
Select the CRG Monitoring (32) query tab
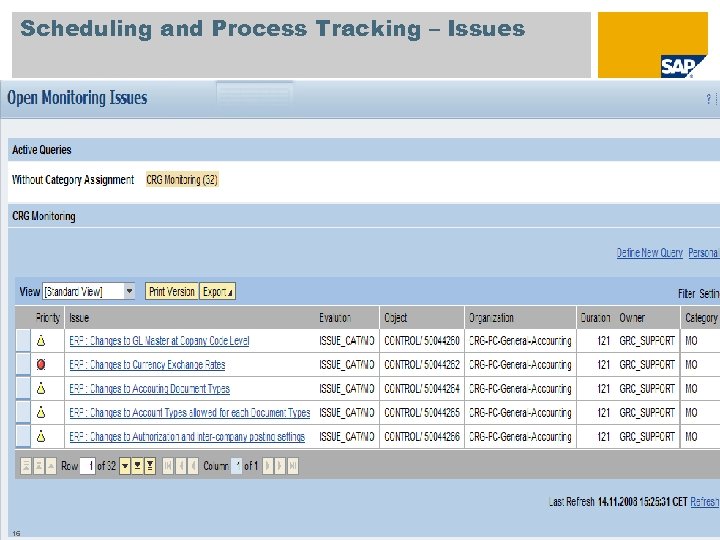pyautogui.click(x=182, y=180)
